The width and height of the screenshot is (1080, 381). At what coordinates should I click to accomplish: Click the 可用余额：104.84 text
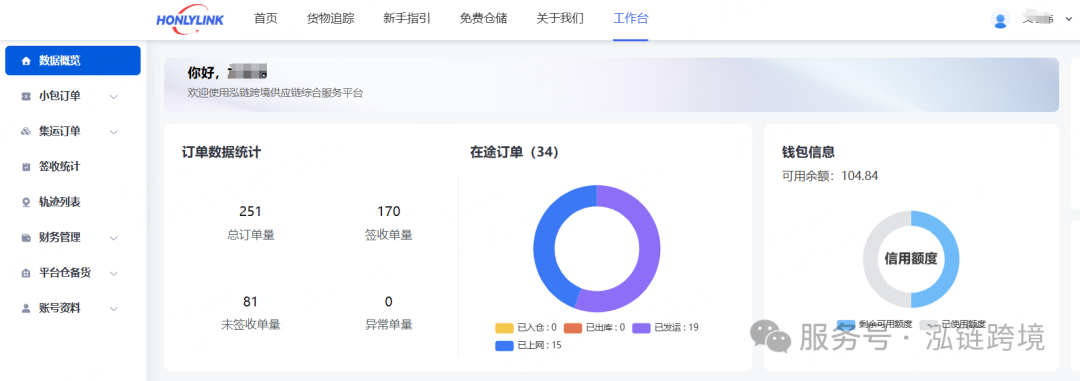click(830, 176)
